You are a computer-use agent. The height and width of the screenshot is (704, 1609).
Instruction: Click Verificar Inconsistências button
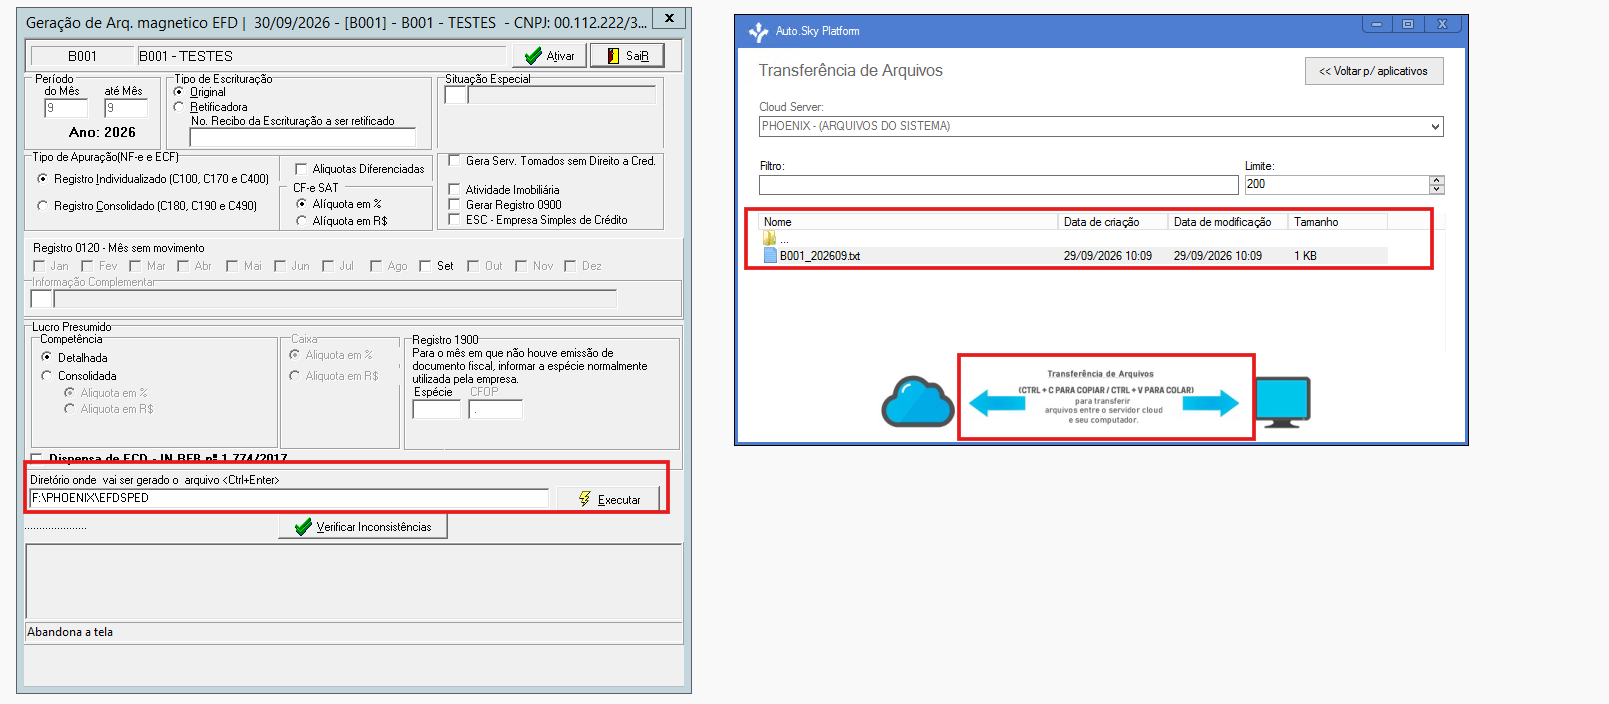pyautogui.click(x=363, y=527)
